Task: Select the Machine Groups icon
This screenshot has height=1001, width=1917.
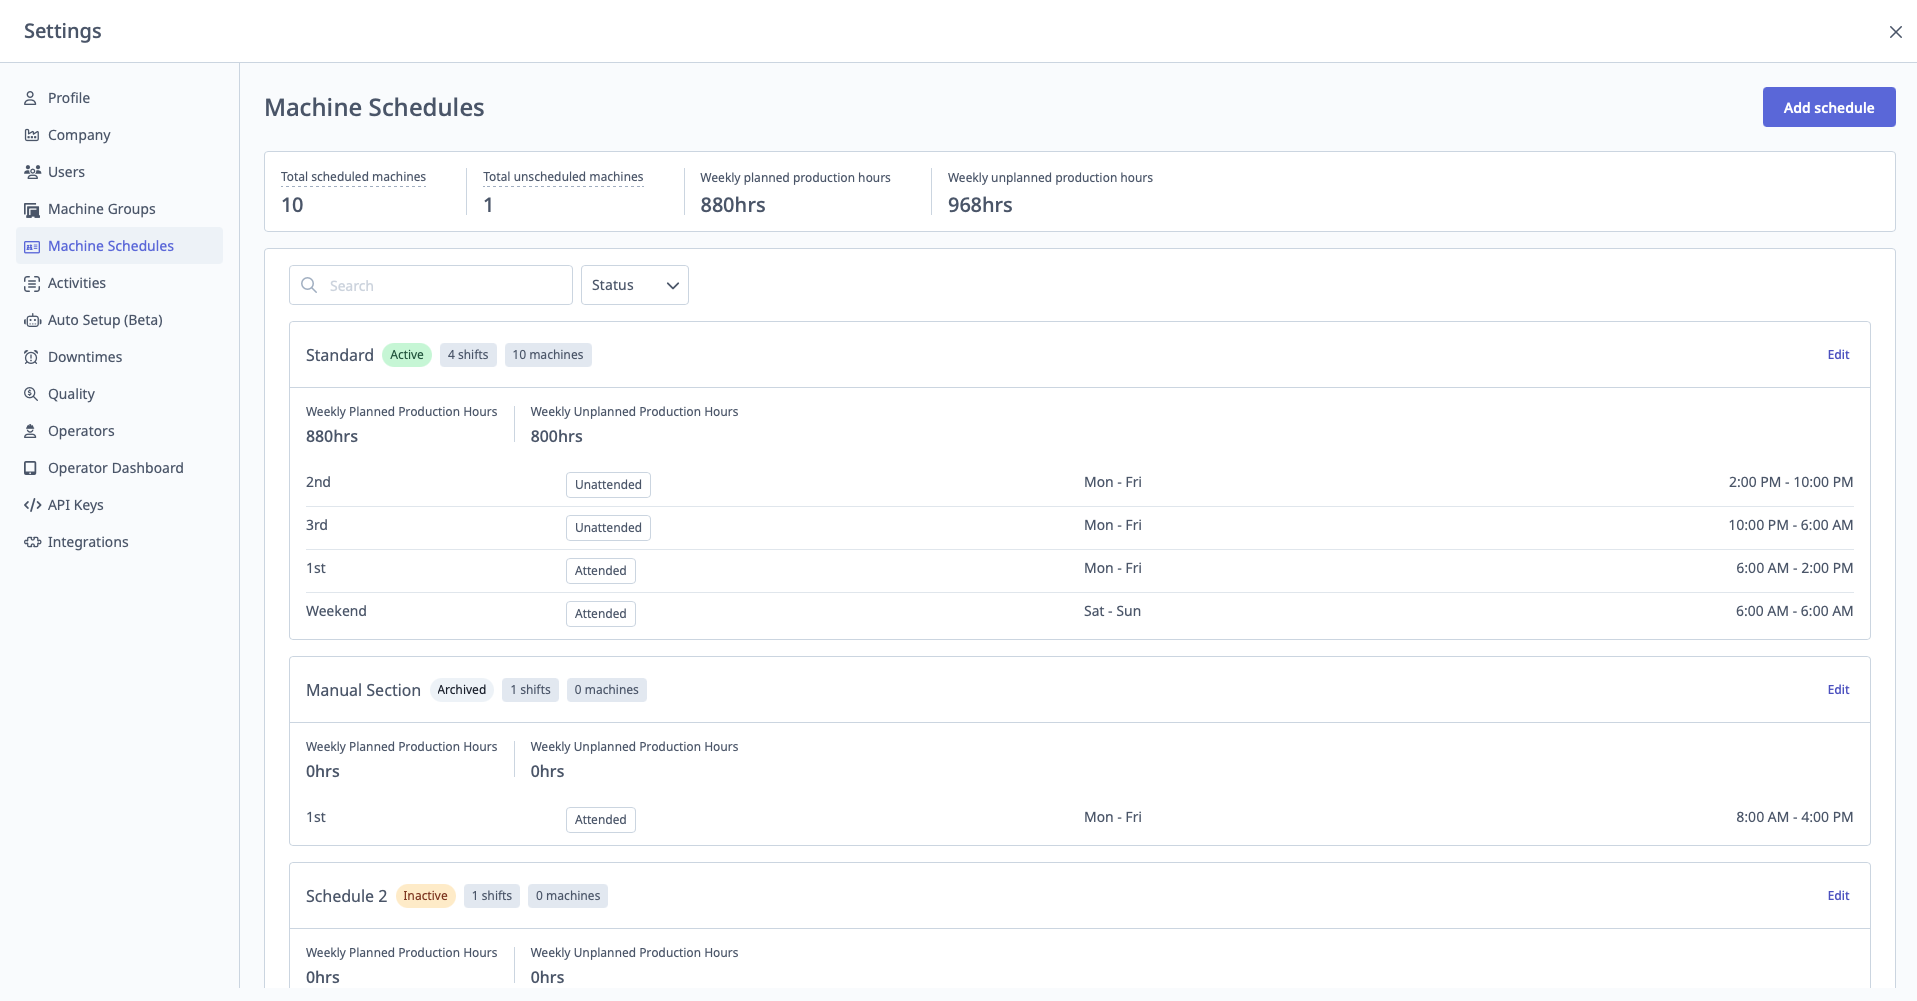Action: 31,208
